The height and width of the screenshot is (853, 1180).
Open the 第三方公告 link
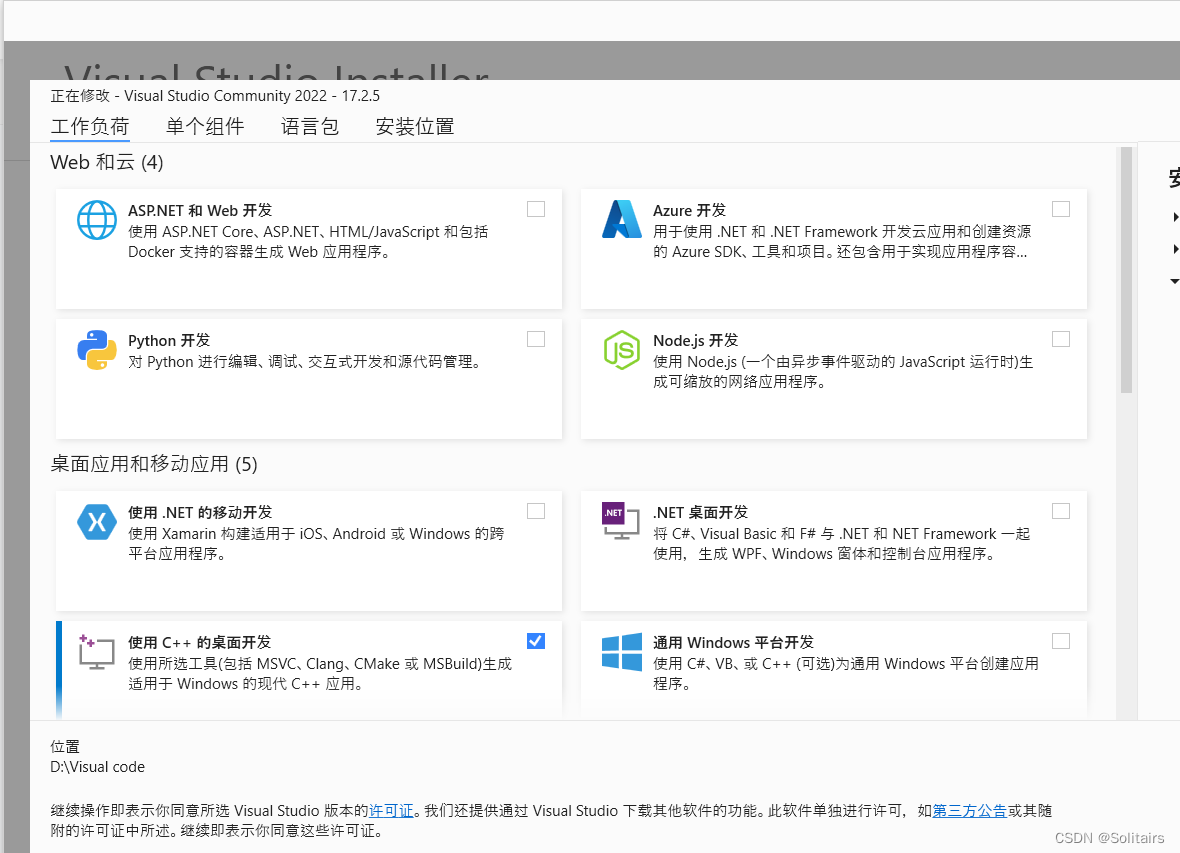click(969, 811)
